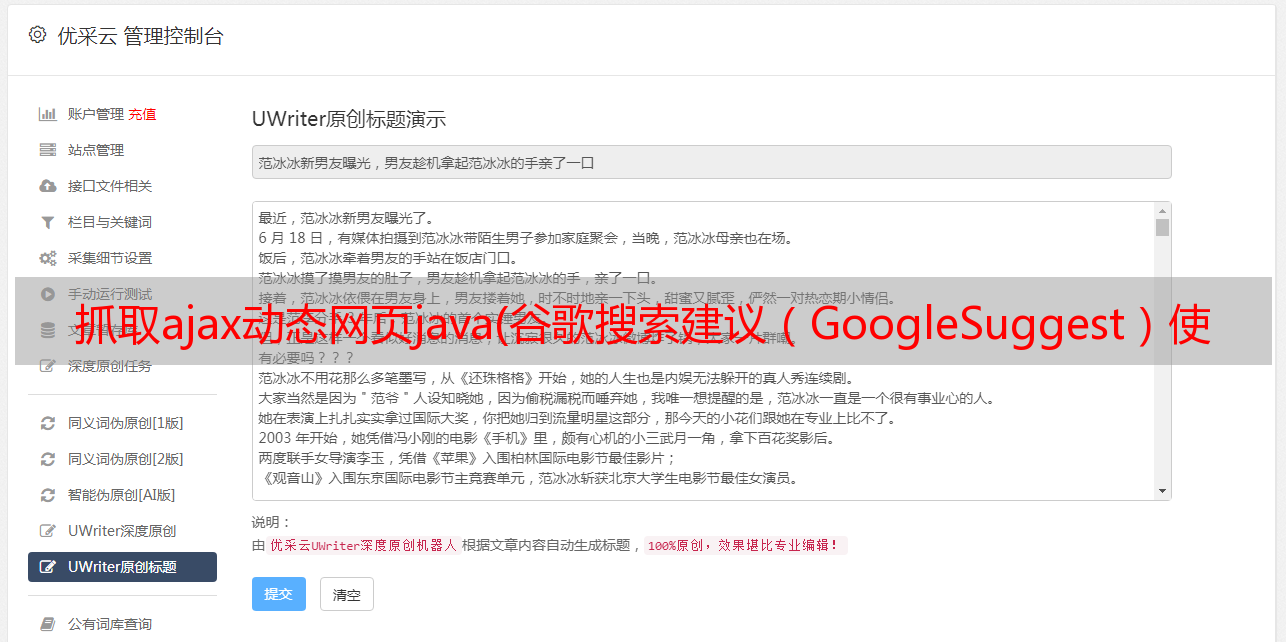Screen dimensions: 1286x642
Task: Click the line starting 两度联手女导演李玉
Action: 468,458
